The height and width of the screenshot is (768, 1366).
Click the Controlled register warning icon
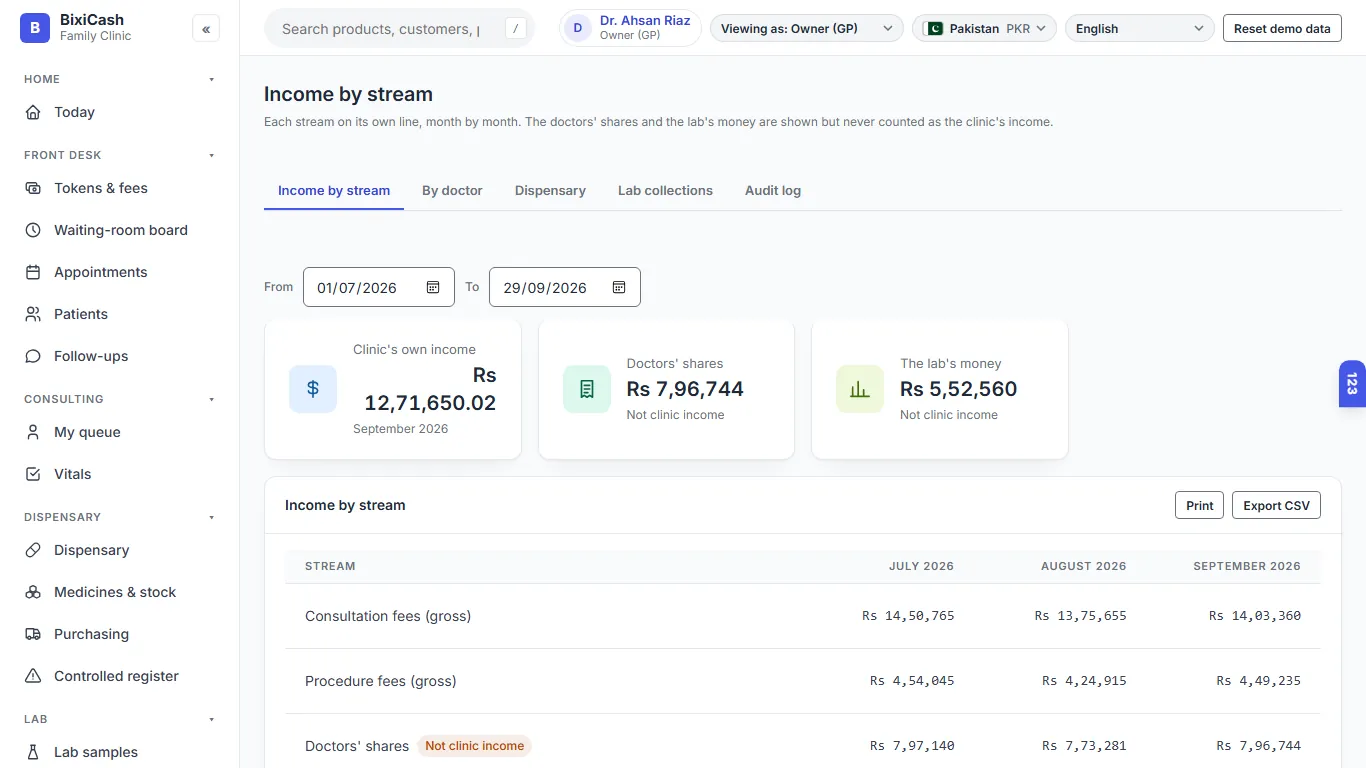tap(33, 676)
